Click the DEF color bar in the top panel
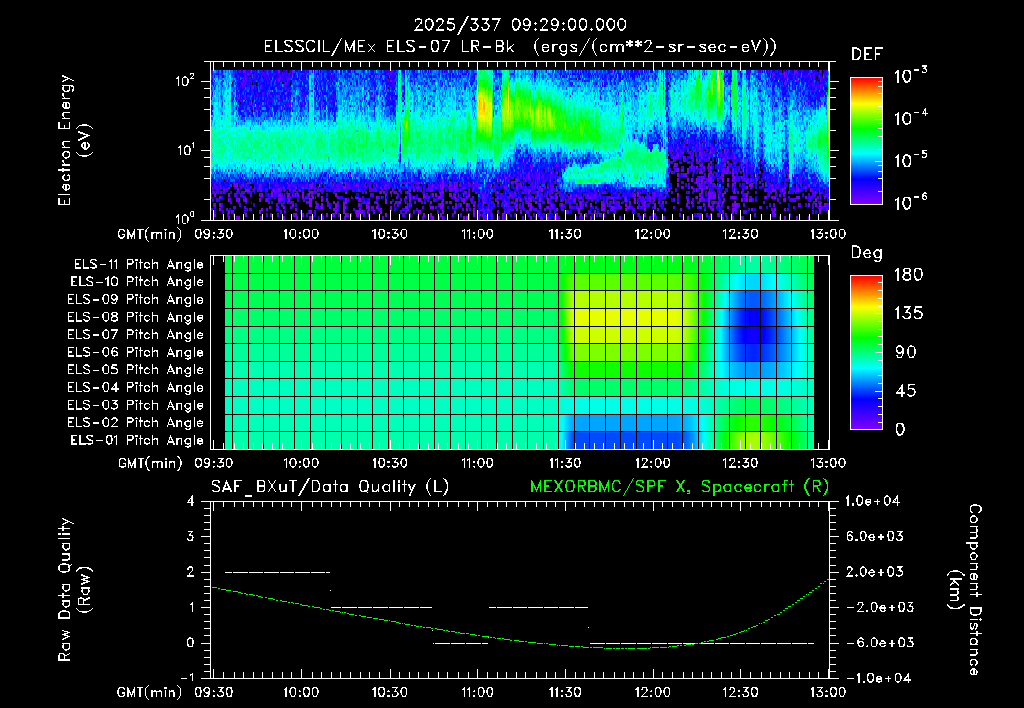1024x708 pixels. 866,140
